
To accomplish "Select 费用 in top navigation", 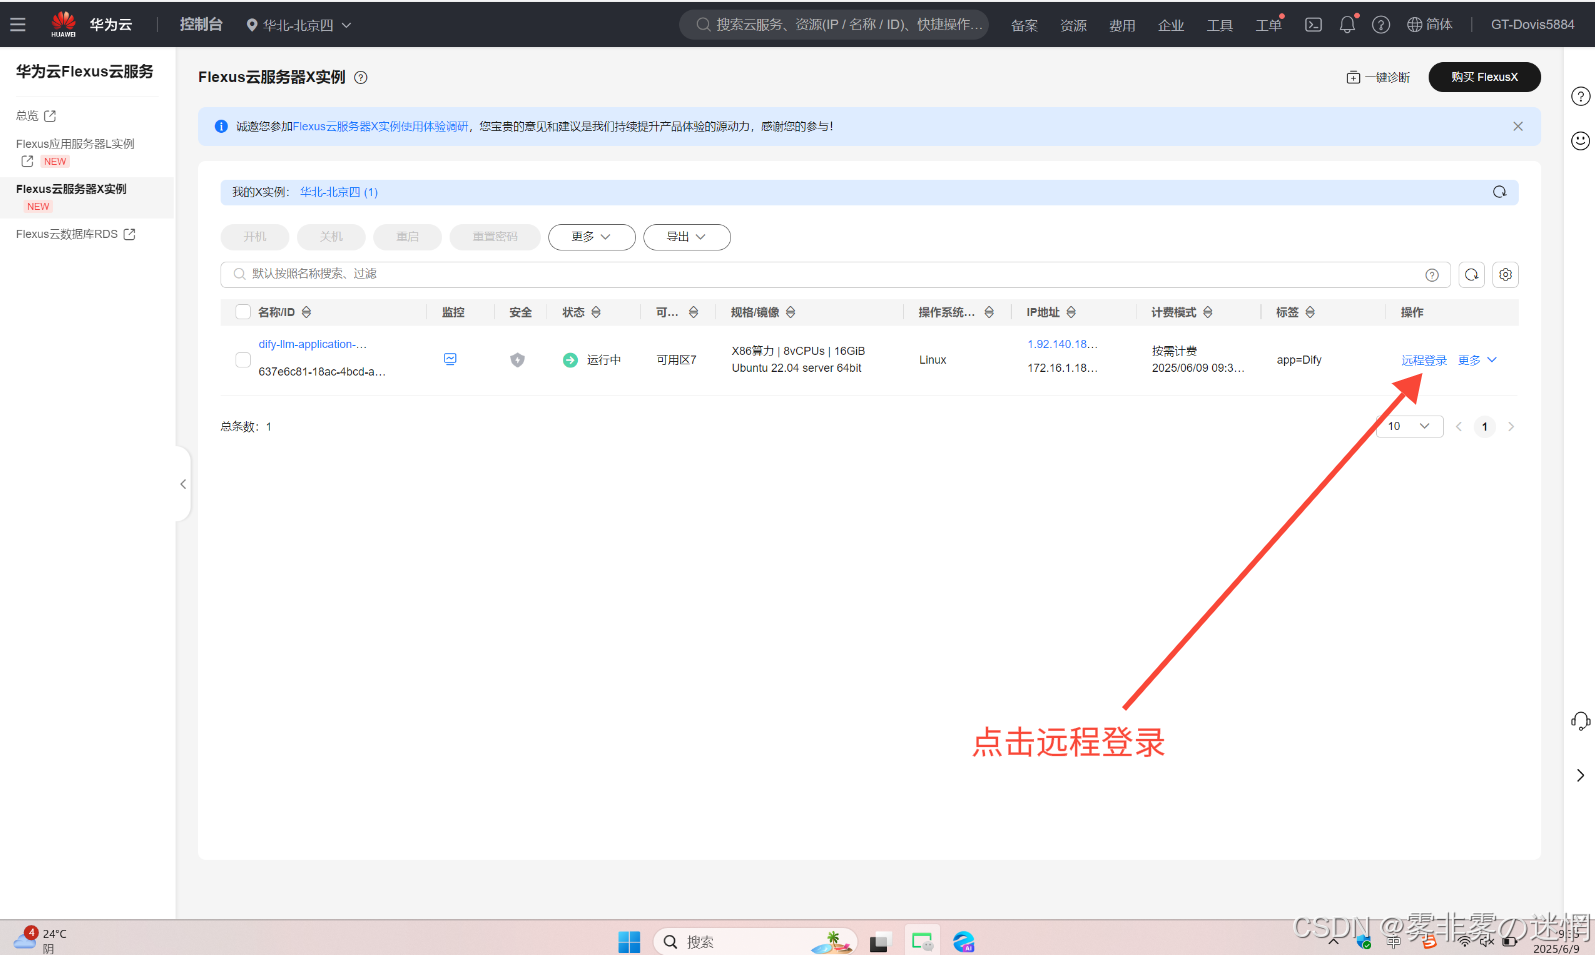I will point(1121,25).
